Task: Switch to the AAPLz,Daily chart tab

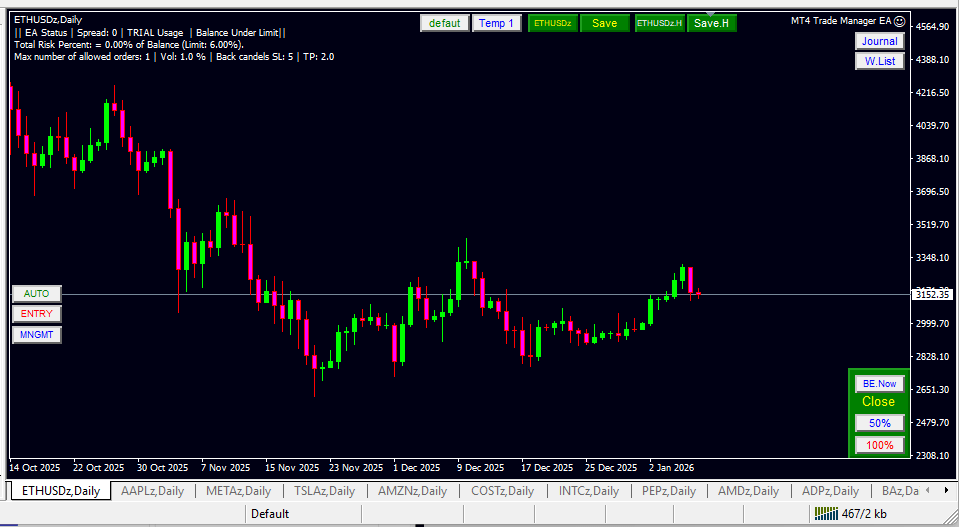Action: click(x=153, y=491)
